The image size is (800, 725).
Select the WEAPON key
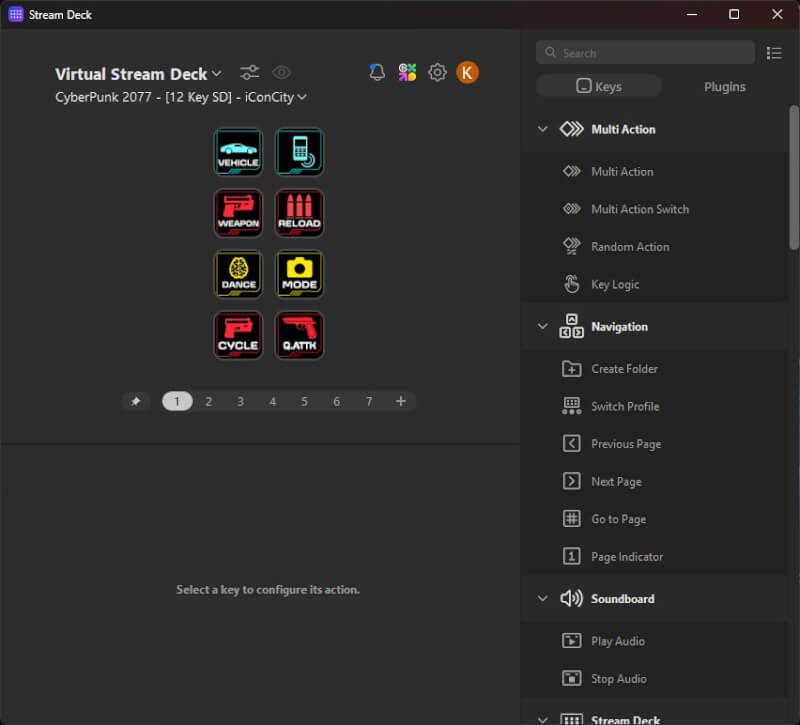(x=238, y=213)
